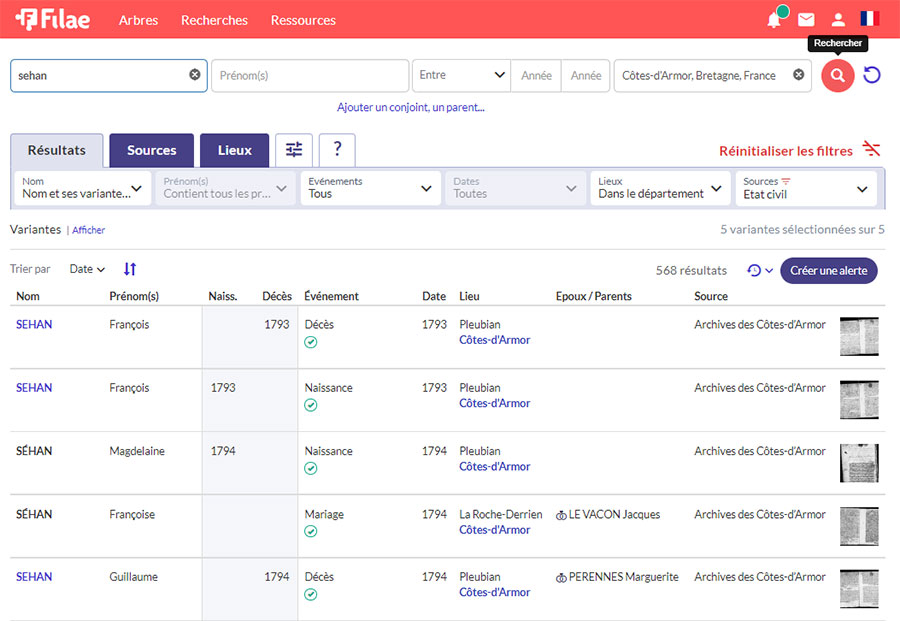Click the red search magnifier button
The image size is (900, 621).
coord(837,76)
